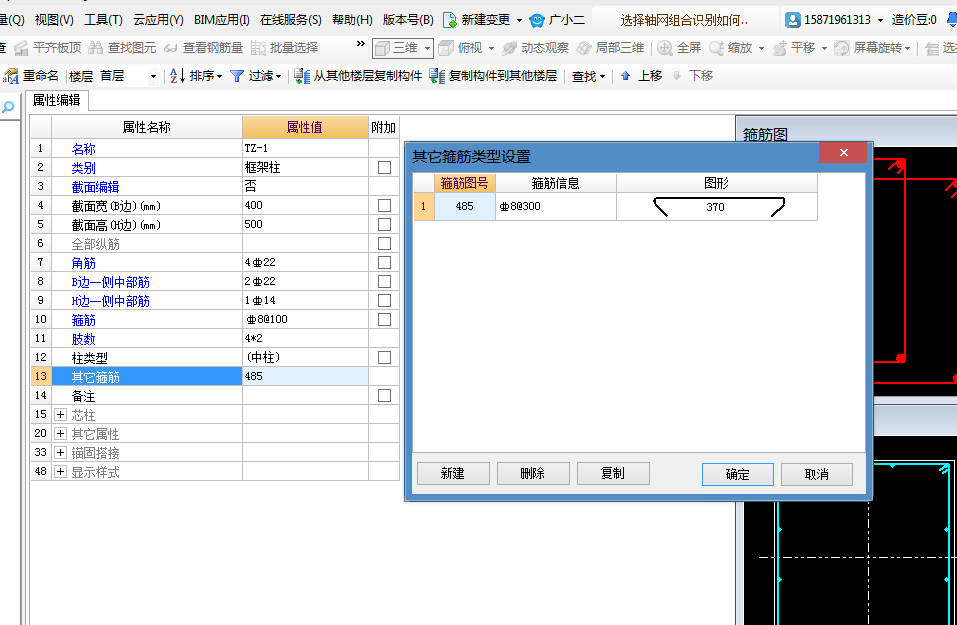Image resolution: width=957 pixels, height=625 pixels.
Task: Open the 工具(T) menu
Action: pyautogui.click(x=103, y=20)
